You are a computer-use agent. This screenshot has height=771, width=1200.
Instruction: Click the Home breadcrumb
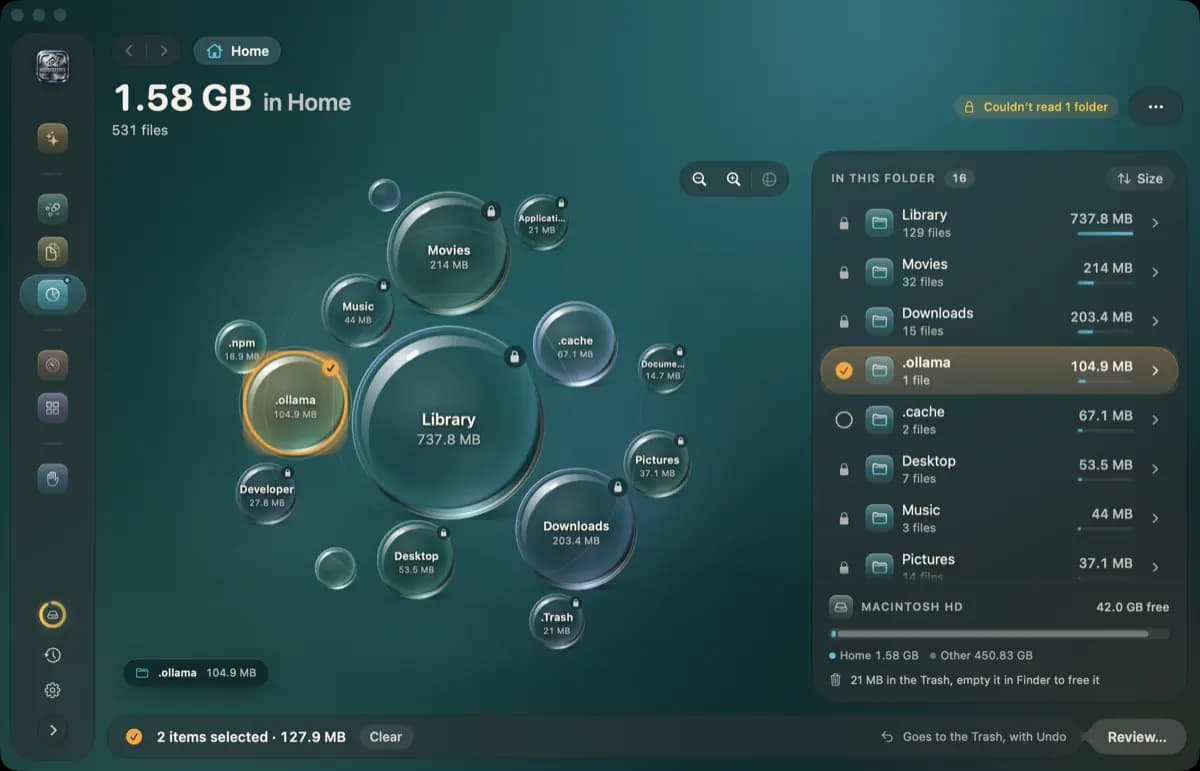tap(238, 51)
